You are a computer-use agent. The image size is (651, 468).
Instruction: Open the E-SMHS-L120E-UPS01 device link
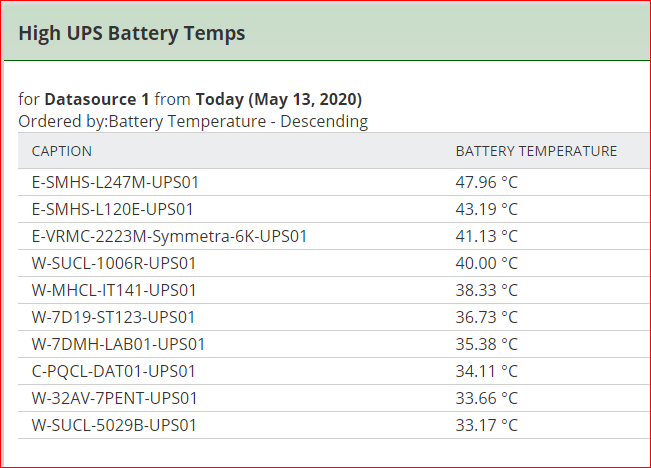click(112, 209)
